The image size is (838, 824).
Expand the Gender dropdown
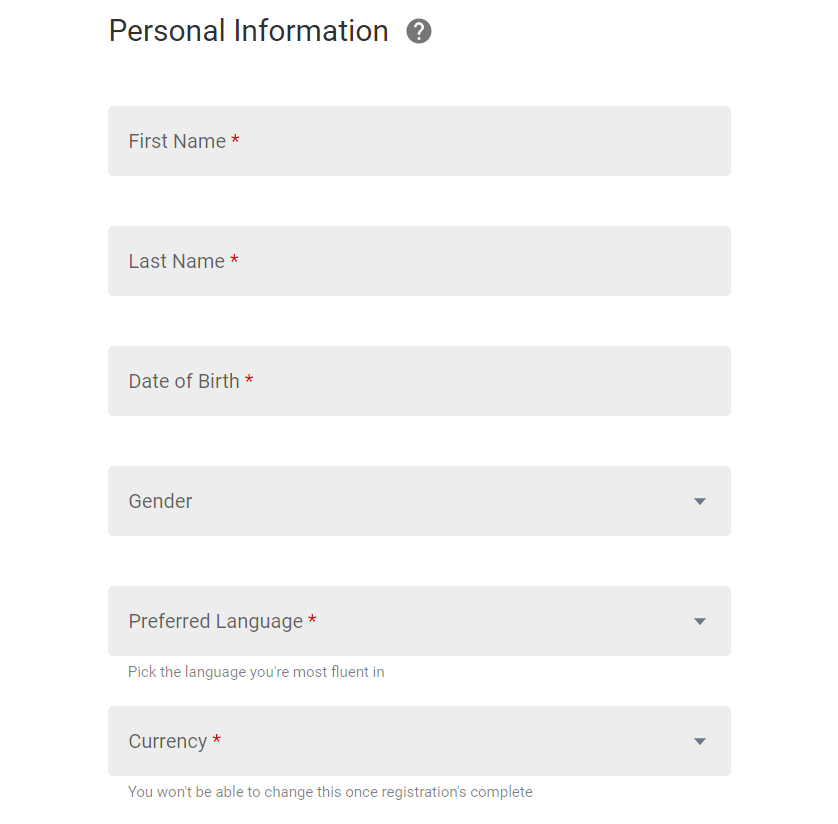pyautogui.click(x=419, y=501)
